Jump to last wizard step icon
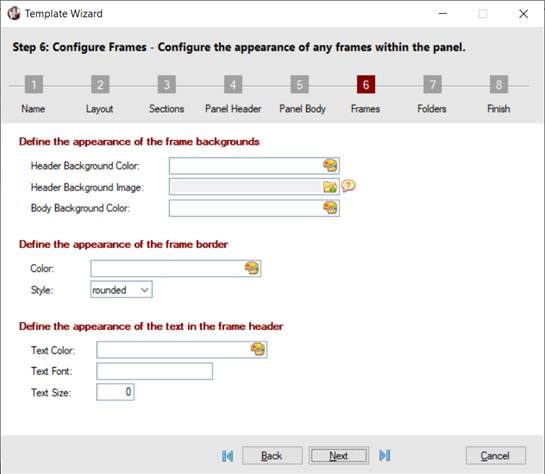Image resolution: width=545 pixels, height=474 pixels. 385,455
